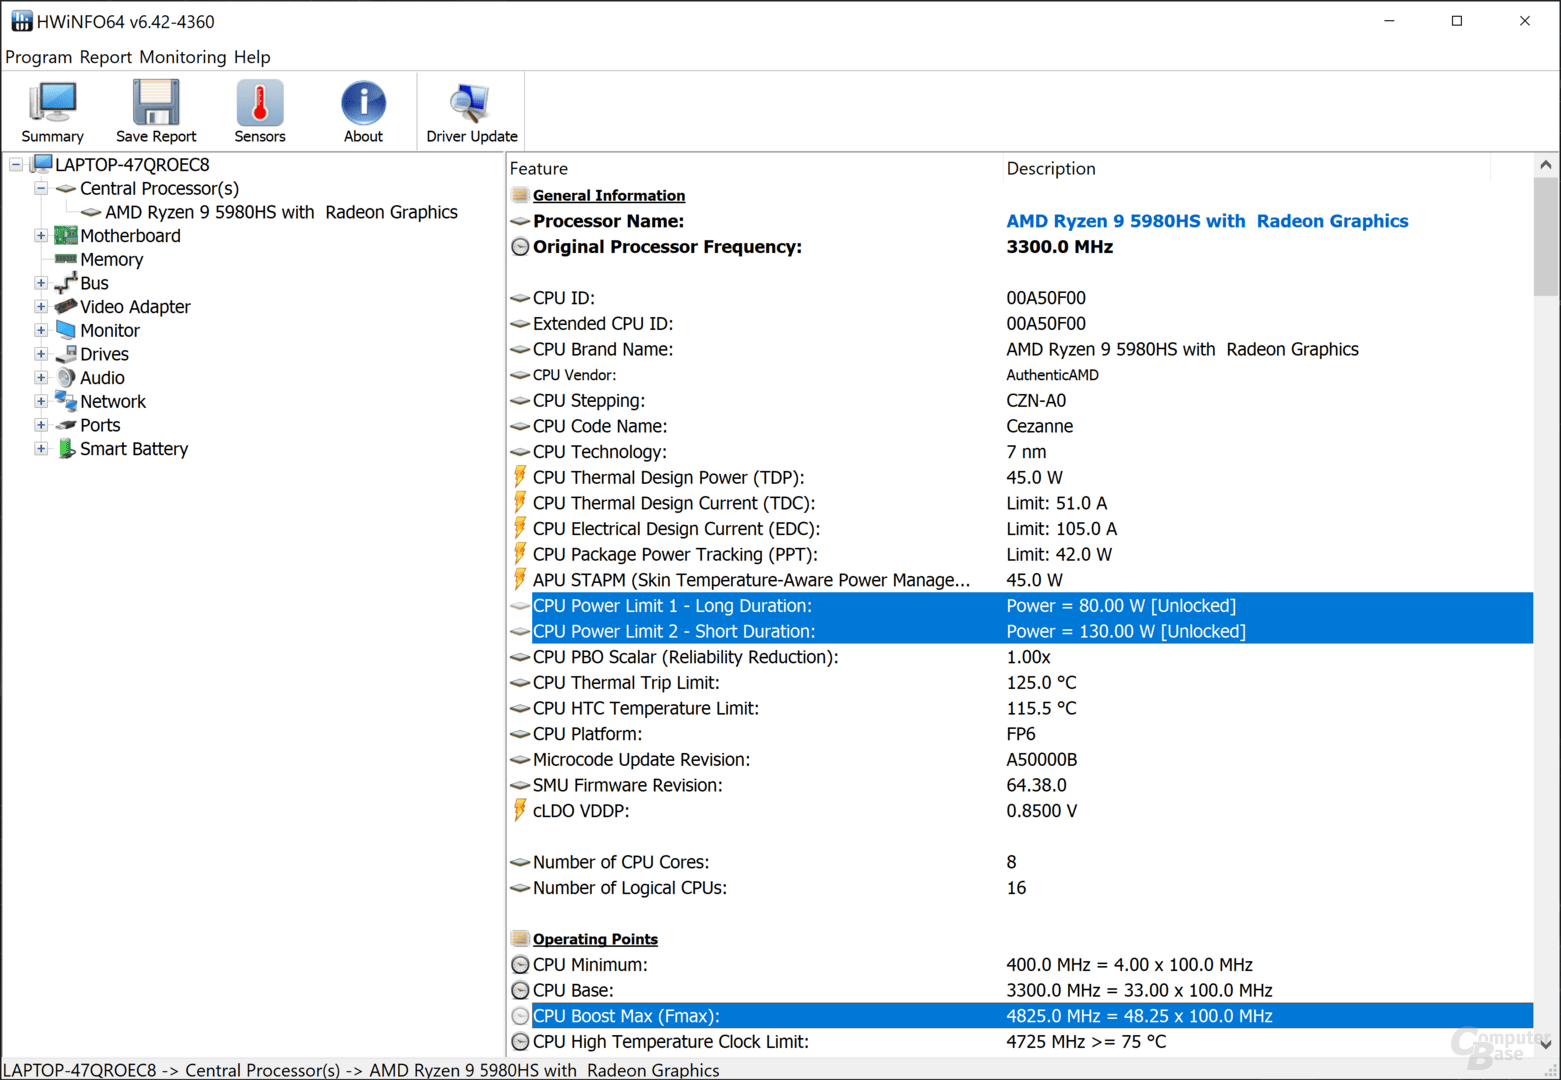Expand the Monitor tree node

pos(40,330)
